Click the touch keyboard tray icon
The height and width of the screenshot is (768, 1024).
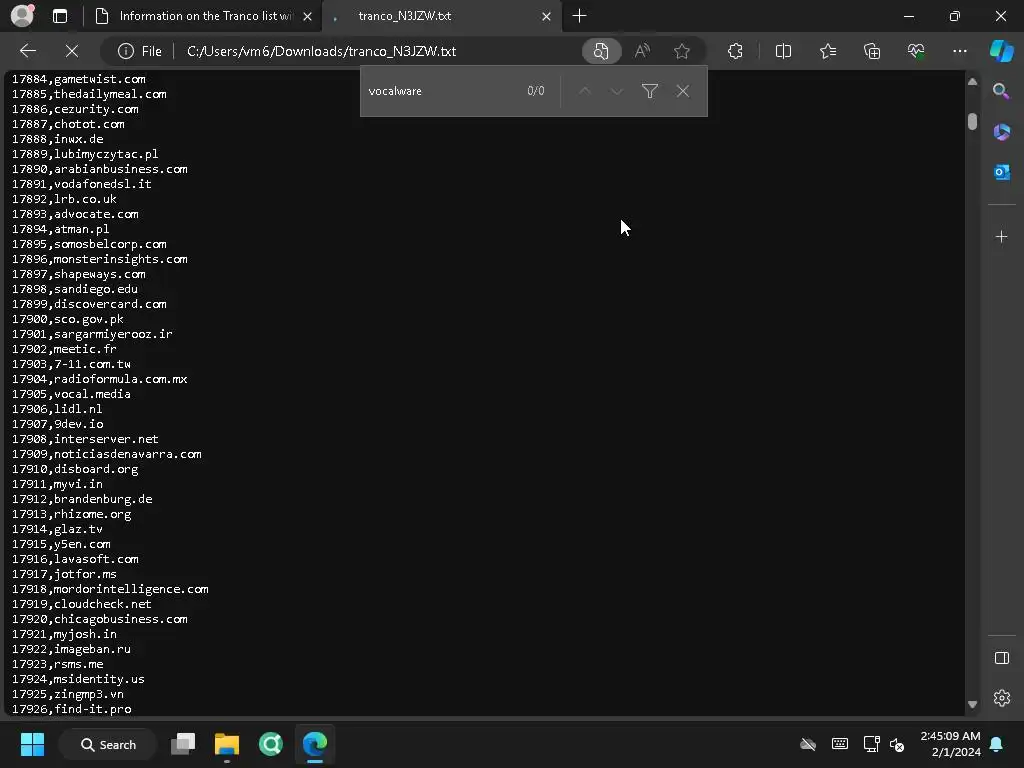click(840, 744)
